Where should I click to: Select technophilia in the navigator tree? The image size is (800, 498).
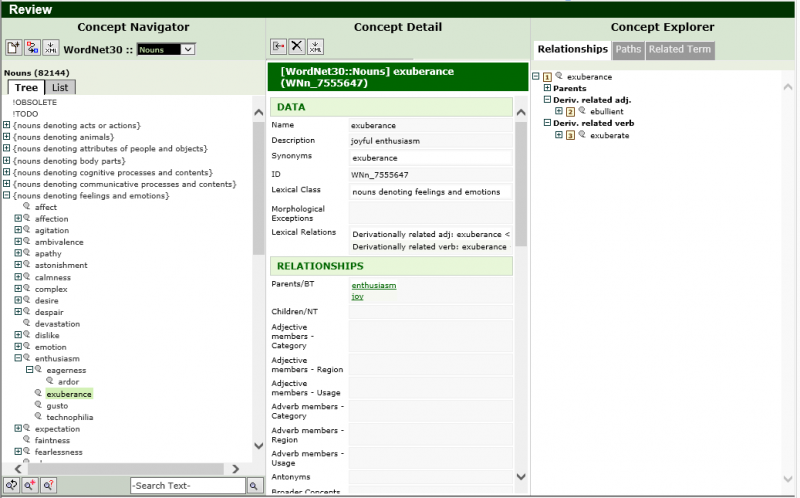70,417
